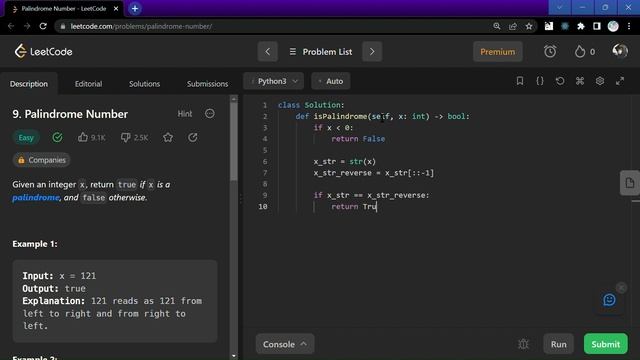Viewport: 640px width, 360px height.
Task: Close the Palindrome Number tab
Action: coord(116,9)
